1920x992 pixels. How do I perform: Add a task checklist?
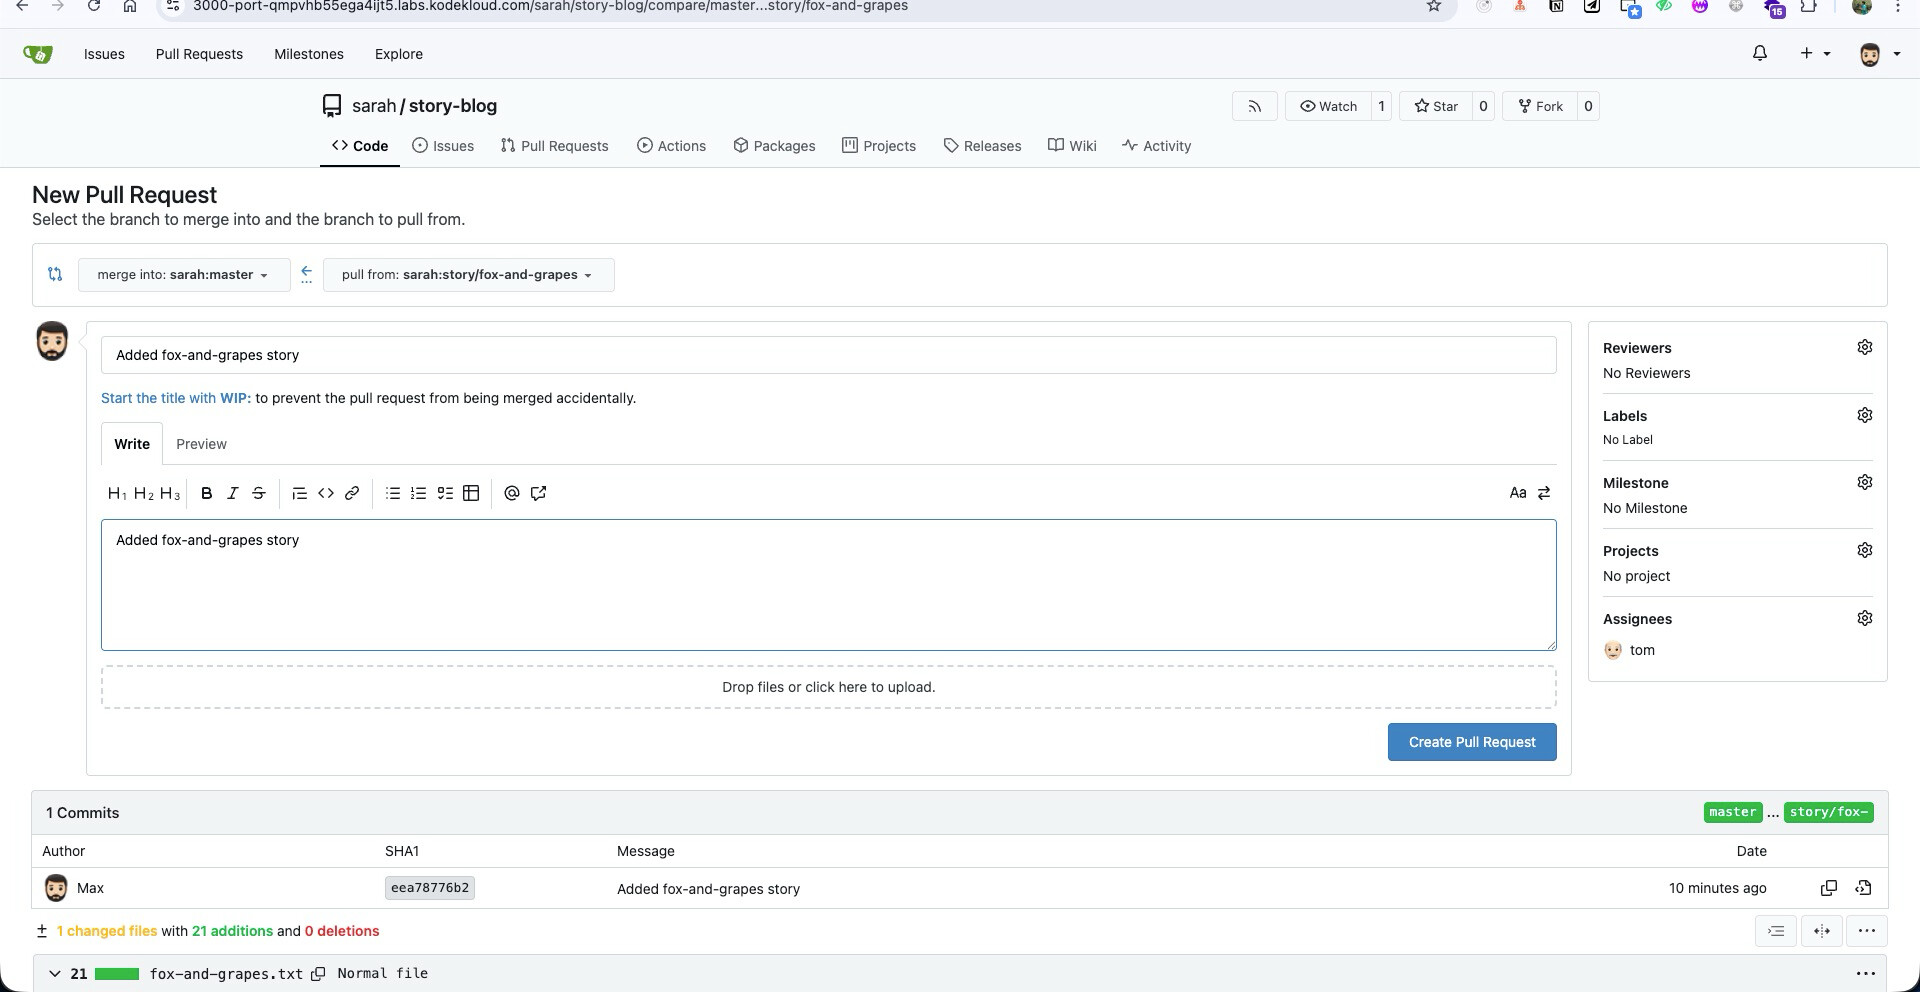(445, 493)
